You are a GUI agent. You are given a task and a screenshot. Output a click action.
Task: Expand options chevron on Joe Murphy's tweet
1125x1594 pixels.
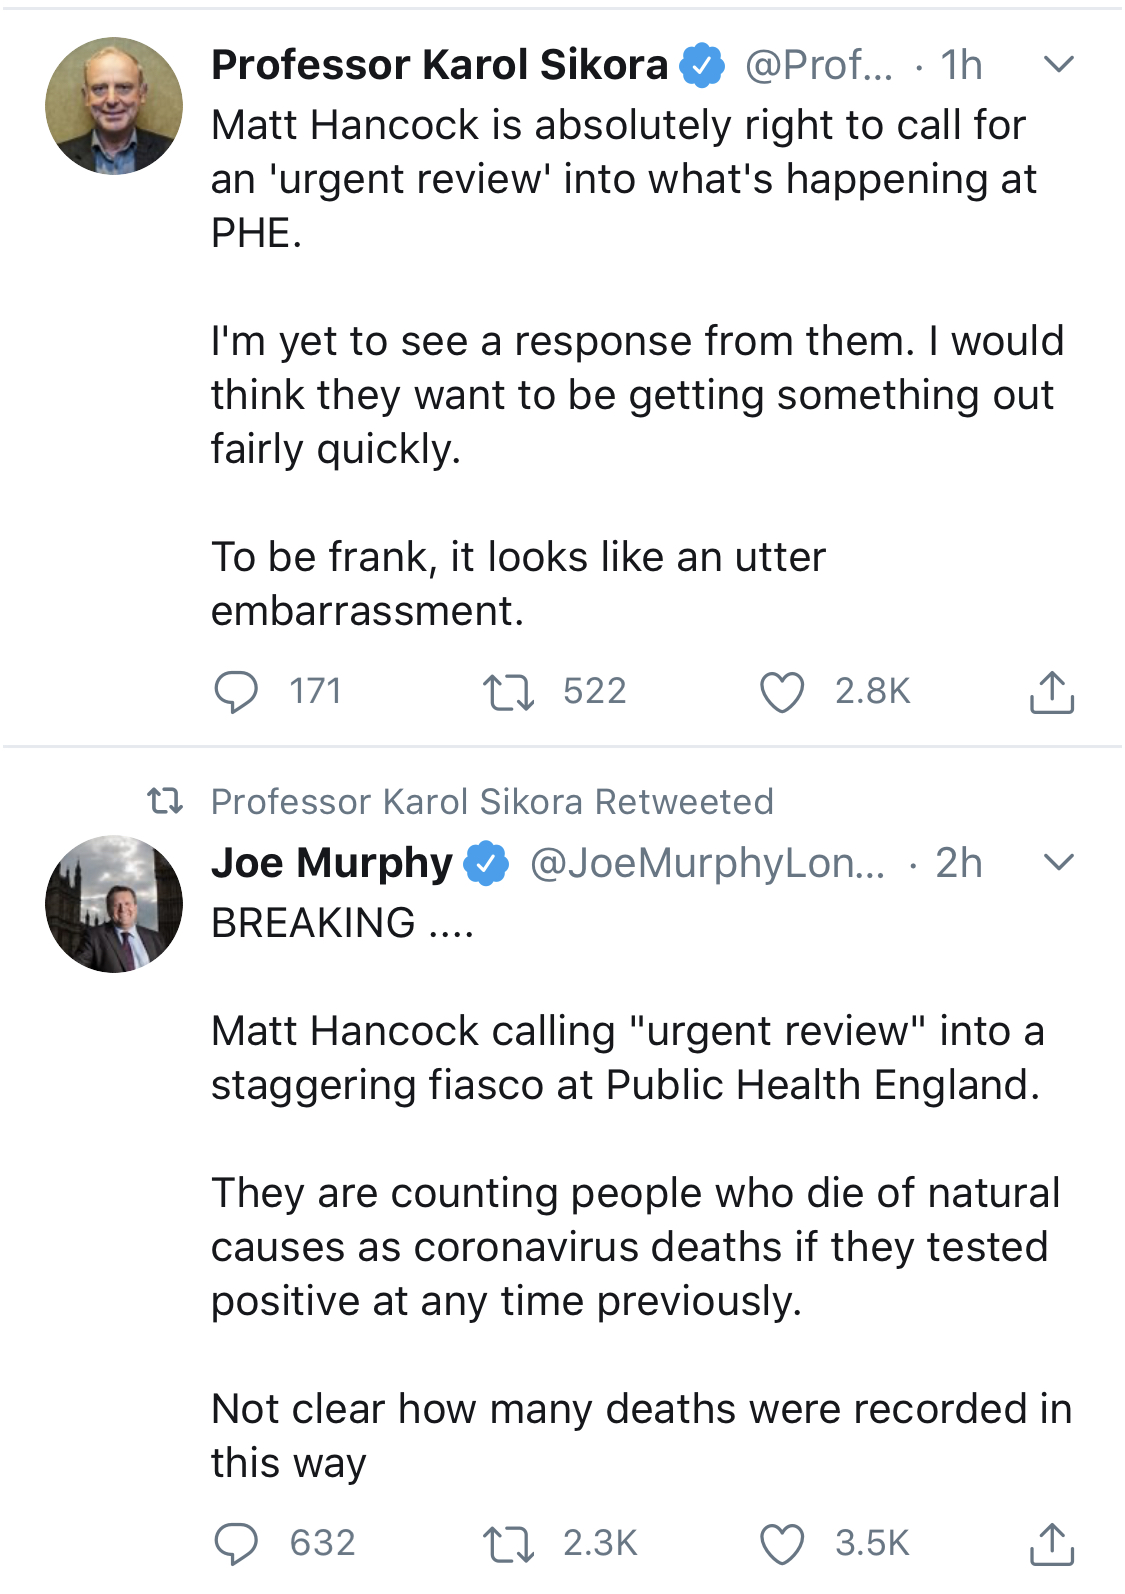pos(1058,862)
